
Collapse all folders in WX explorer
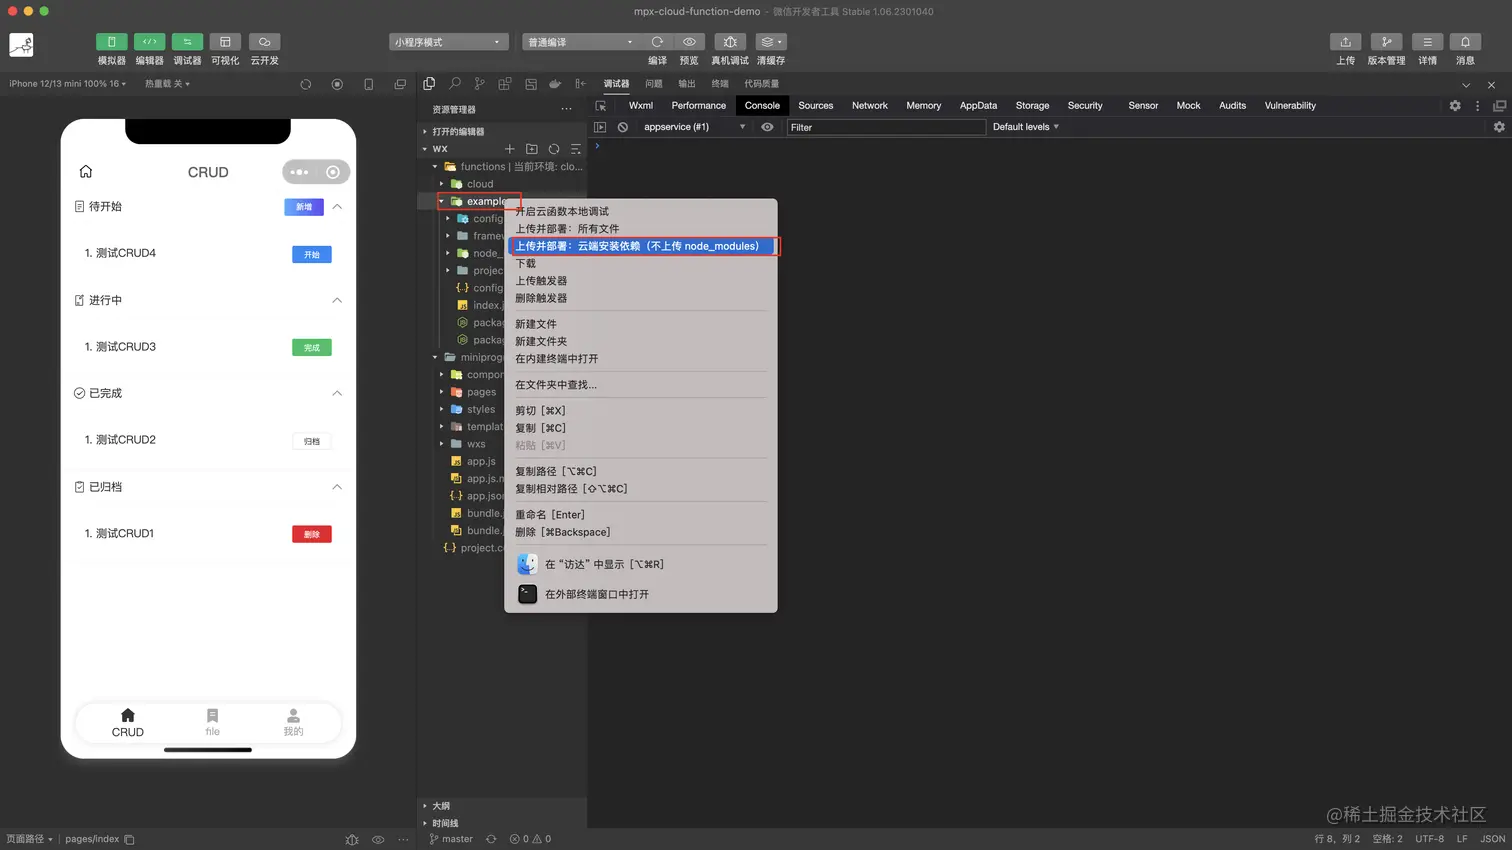pyautogui.click(x=576, y=149)
